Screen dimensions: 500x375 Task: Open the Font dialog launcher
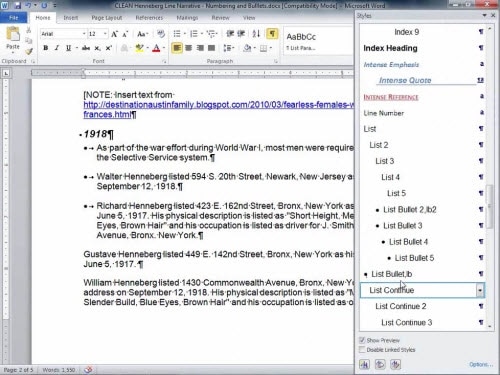(x=164, y=61)
